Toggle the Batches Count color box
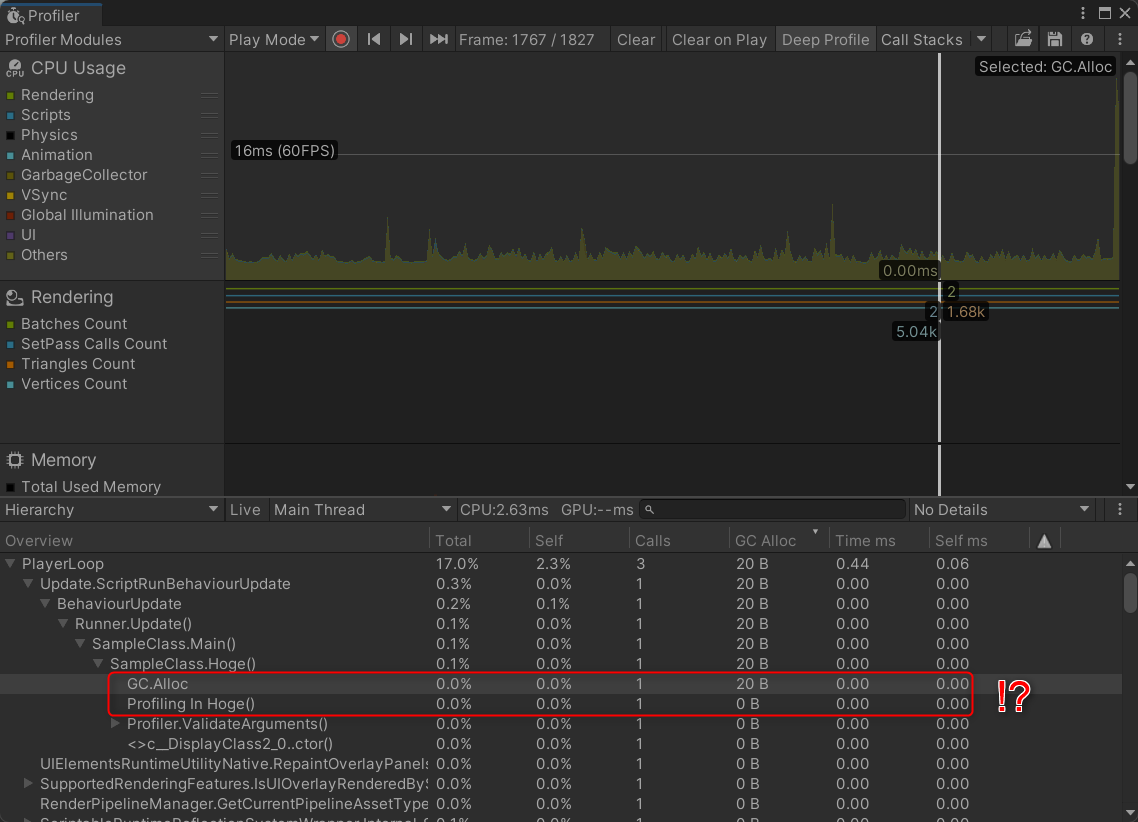 tap(10, 324)
